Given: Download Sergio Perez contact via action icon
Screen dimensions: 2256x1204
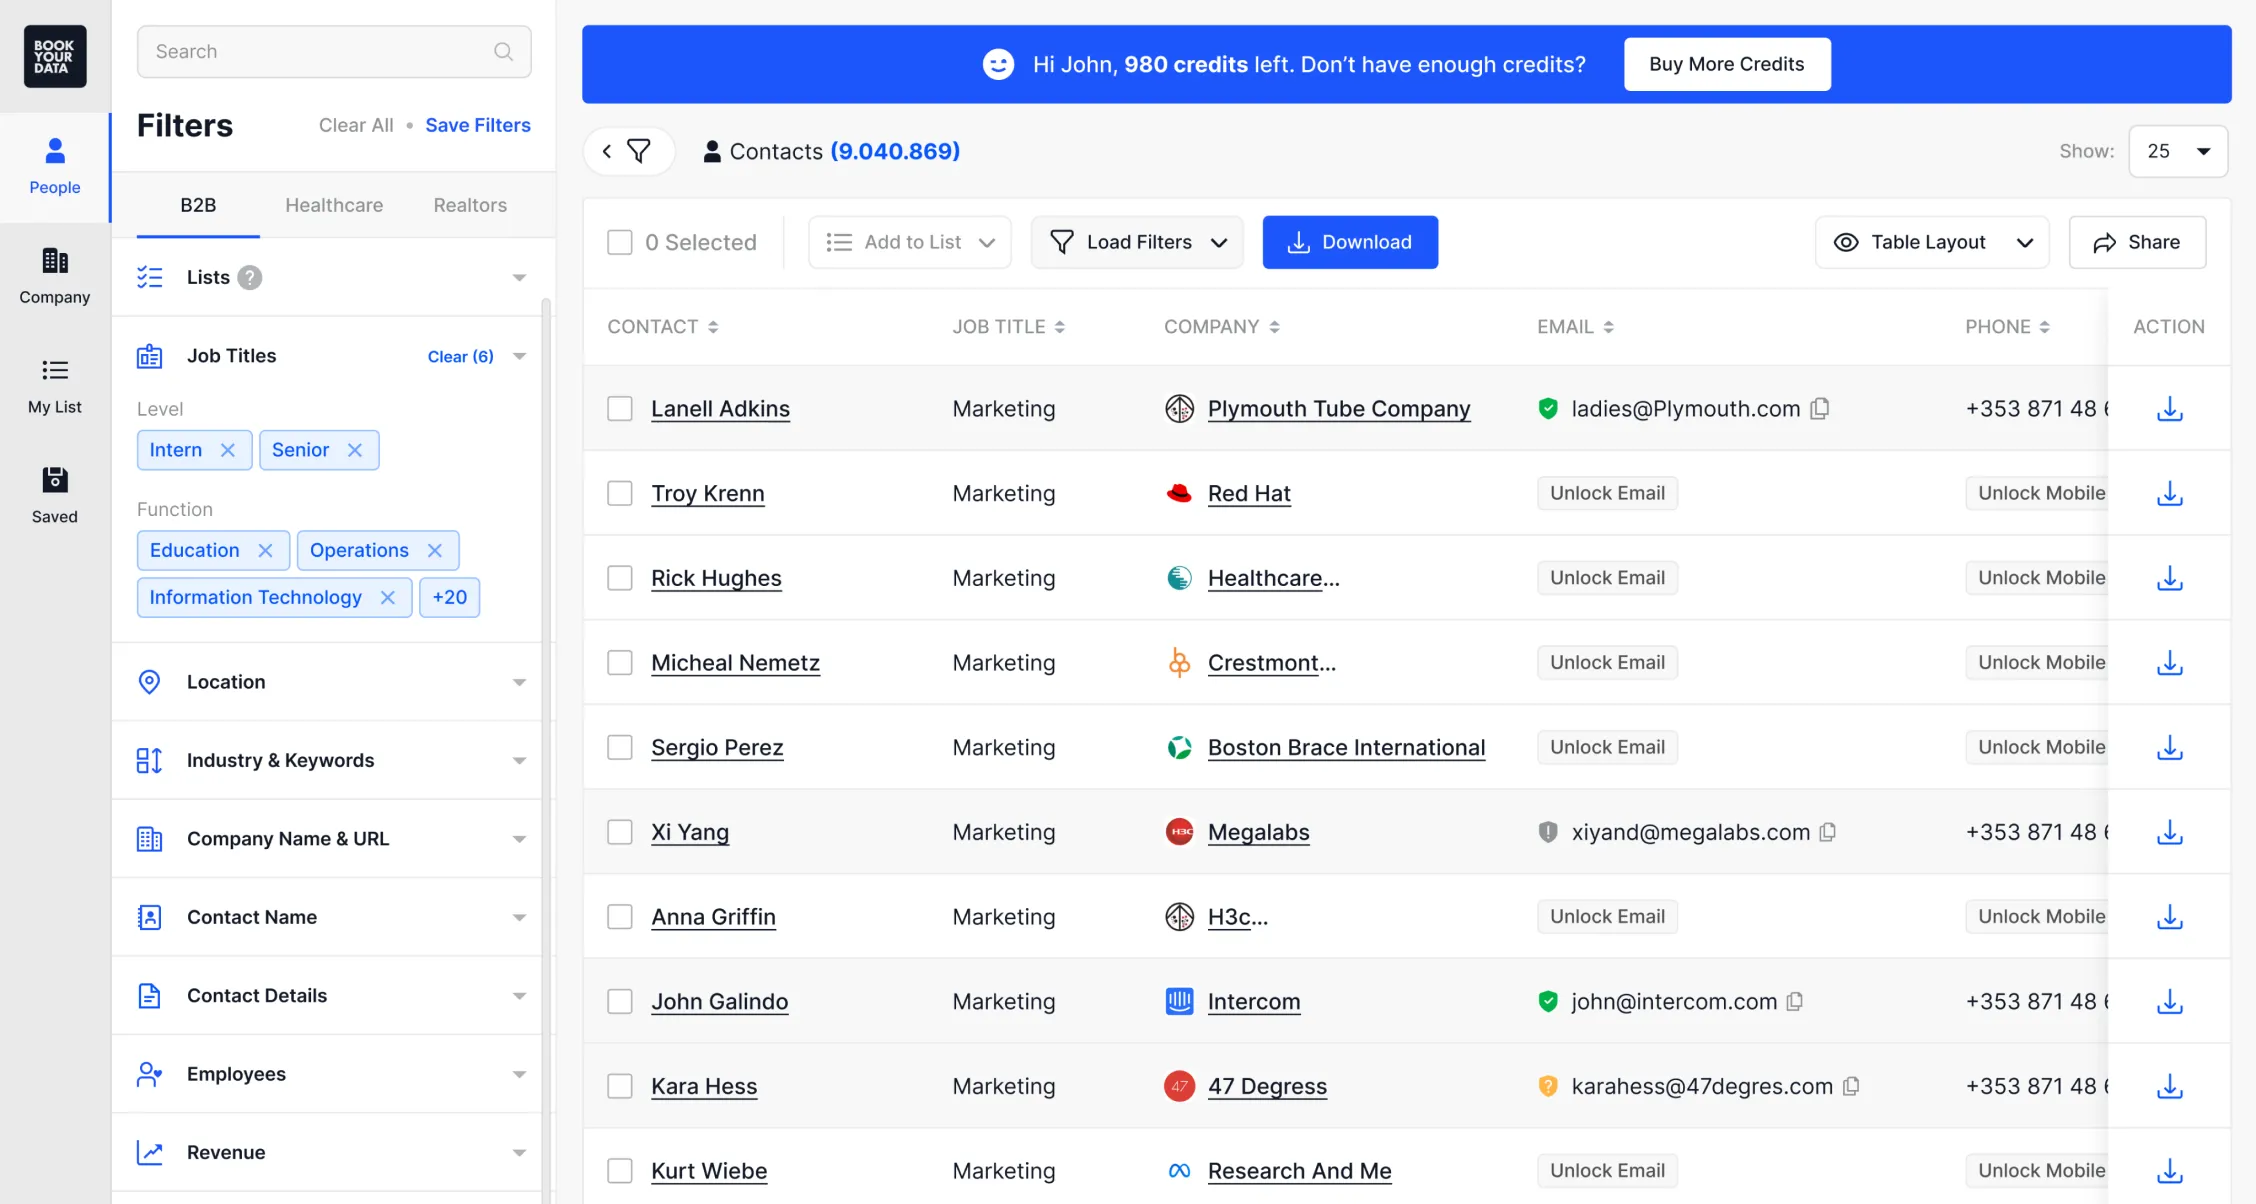Looking at the screenshot, I should click(2169, 747).
